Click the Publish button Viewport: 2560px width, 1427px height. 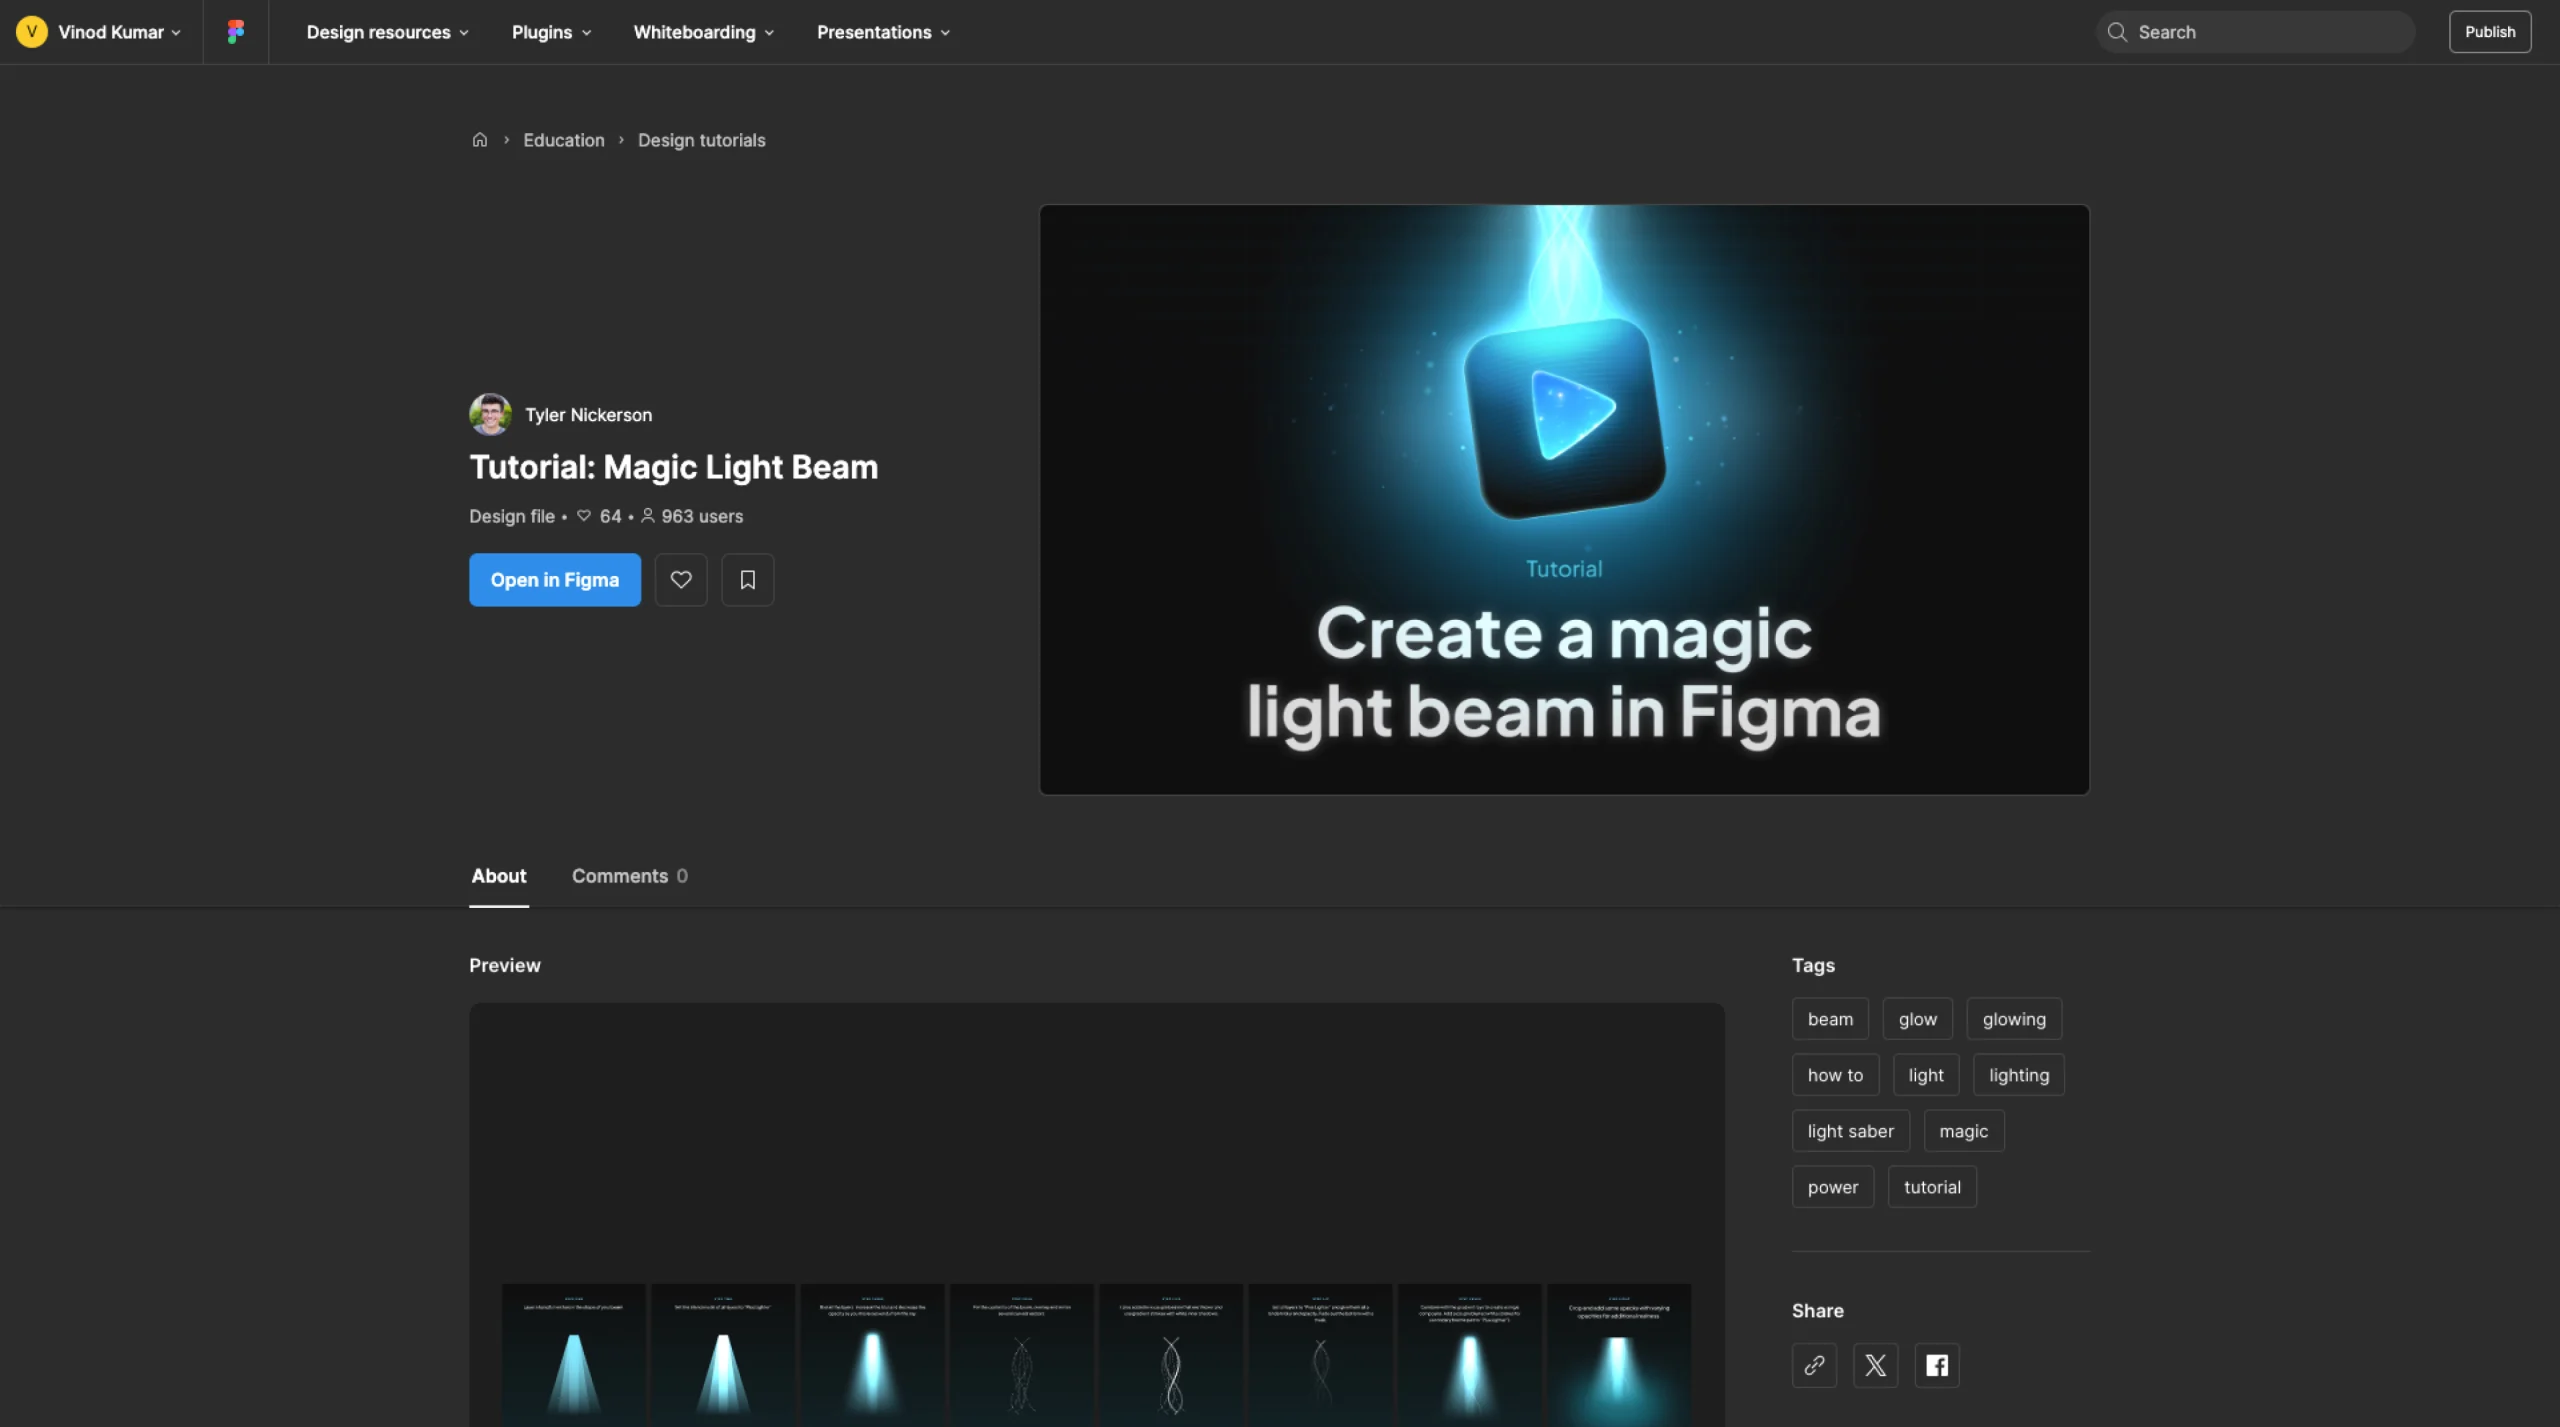pos(2490,32)
